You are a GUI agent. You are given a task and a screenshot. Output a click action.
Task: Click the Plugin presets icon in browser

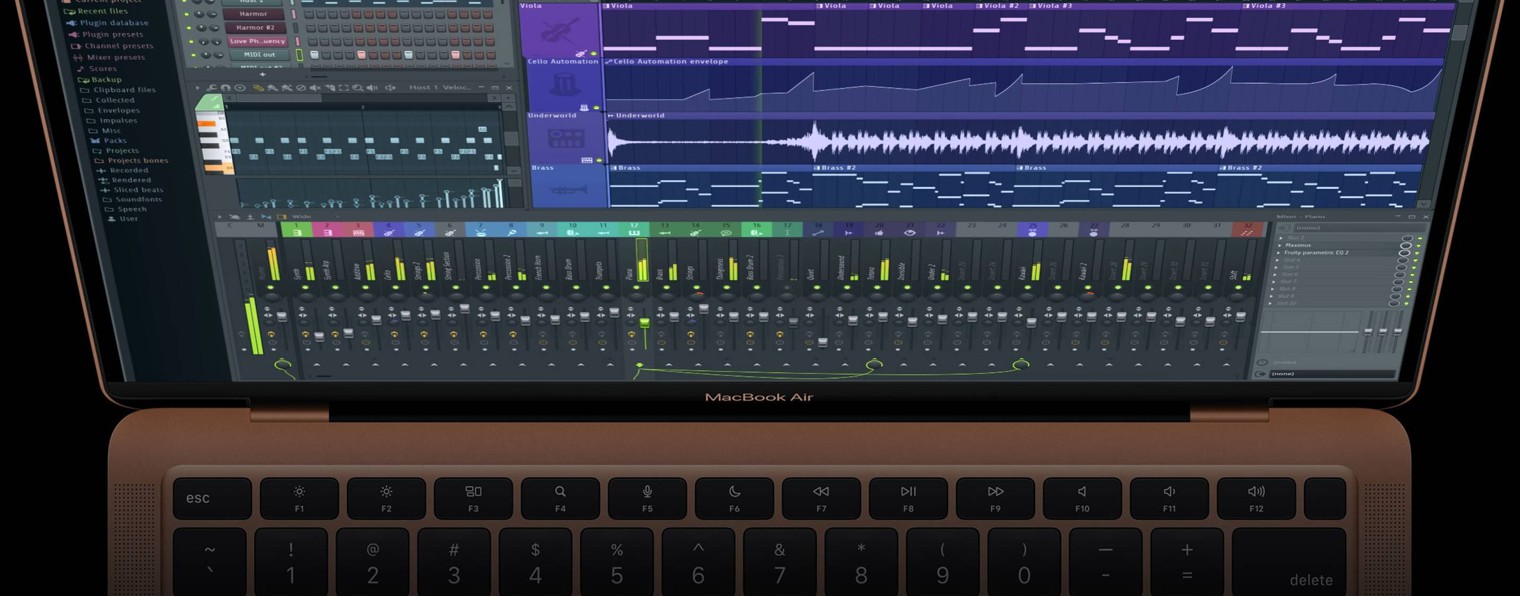[74, 34]
